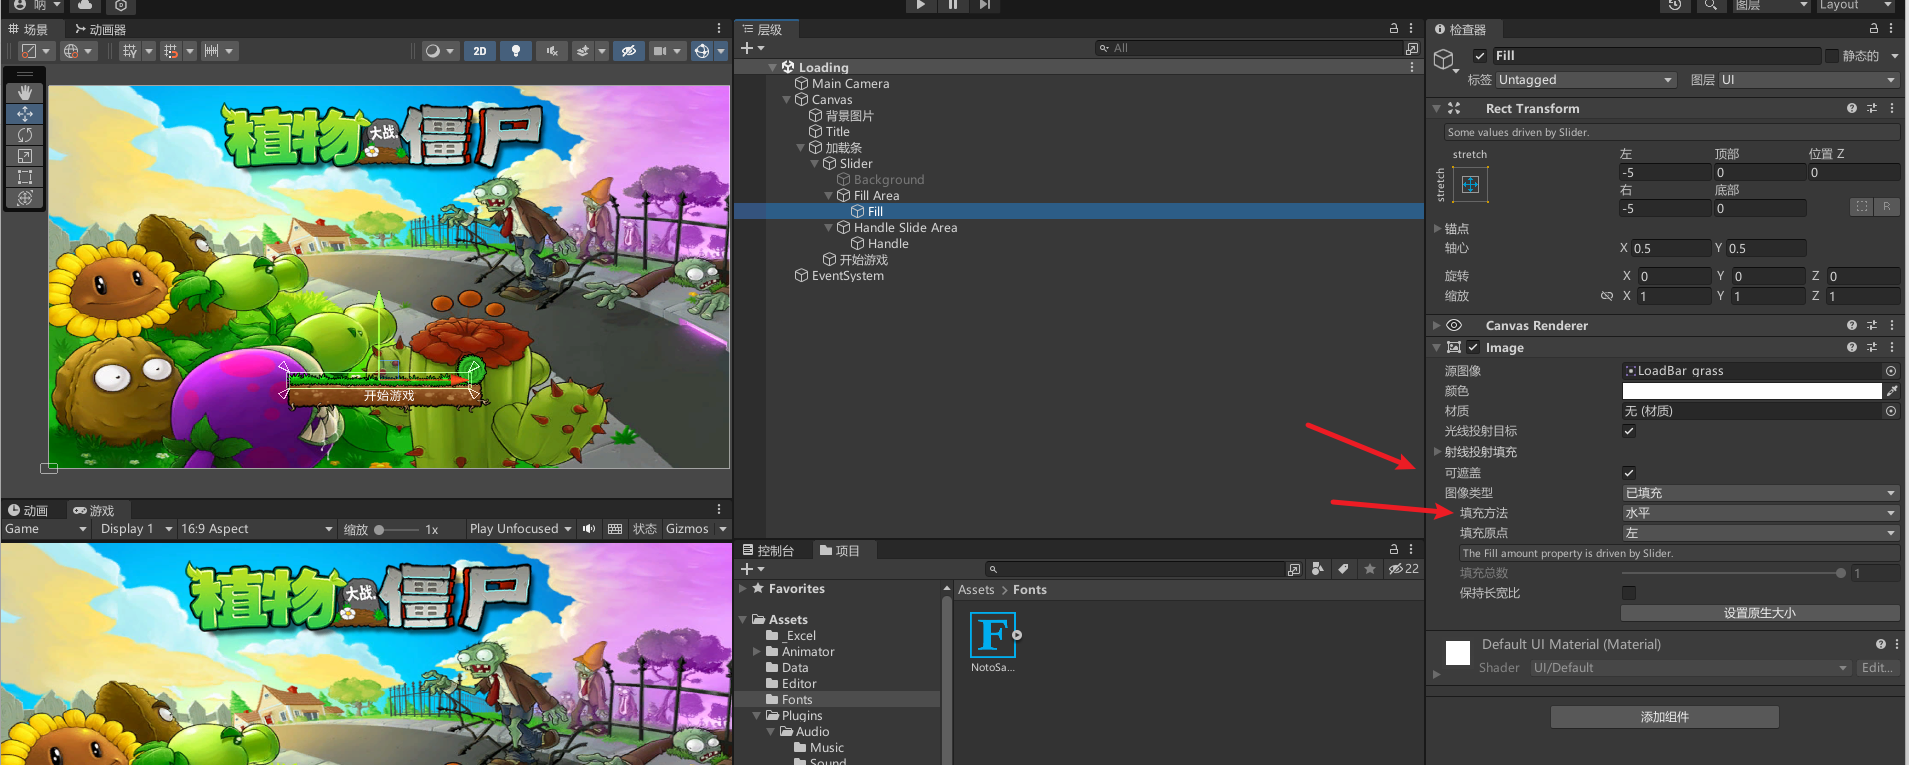Select the Move tool in scene toolbar
Viewport: 1909px width, 765px height.
[x=25, y=114]
